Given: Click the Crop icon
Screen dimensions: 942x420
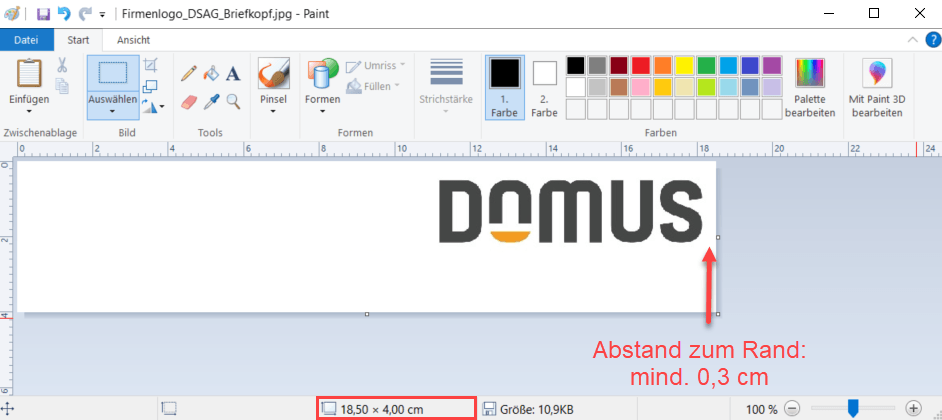Looking at the screenshot, I should 151,64.
